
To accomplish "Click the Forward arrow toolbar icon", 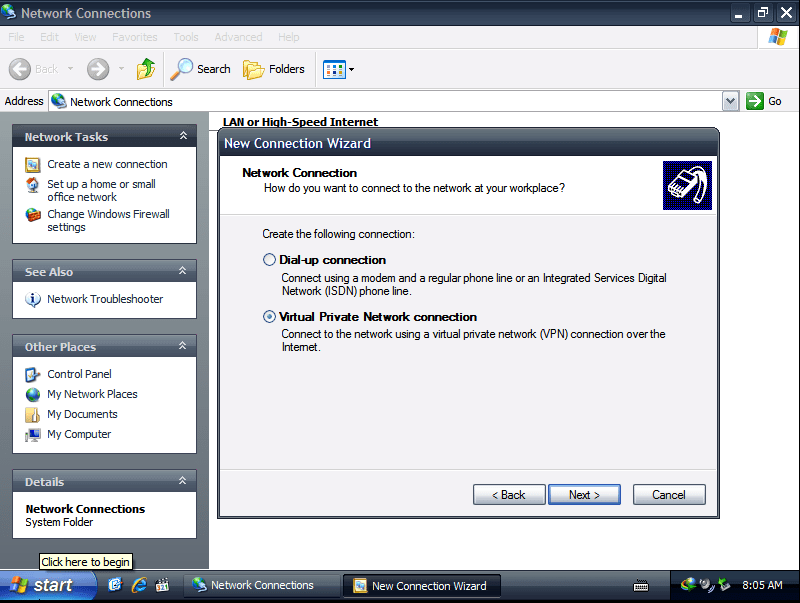I will pyautogui.click(x=97, y=69).
